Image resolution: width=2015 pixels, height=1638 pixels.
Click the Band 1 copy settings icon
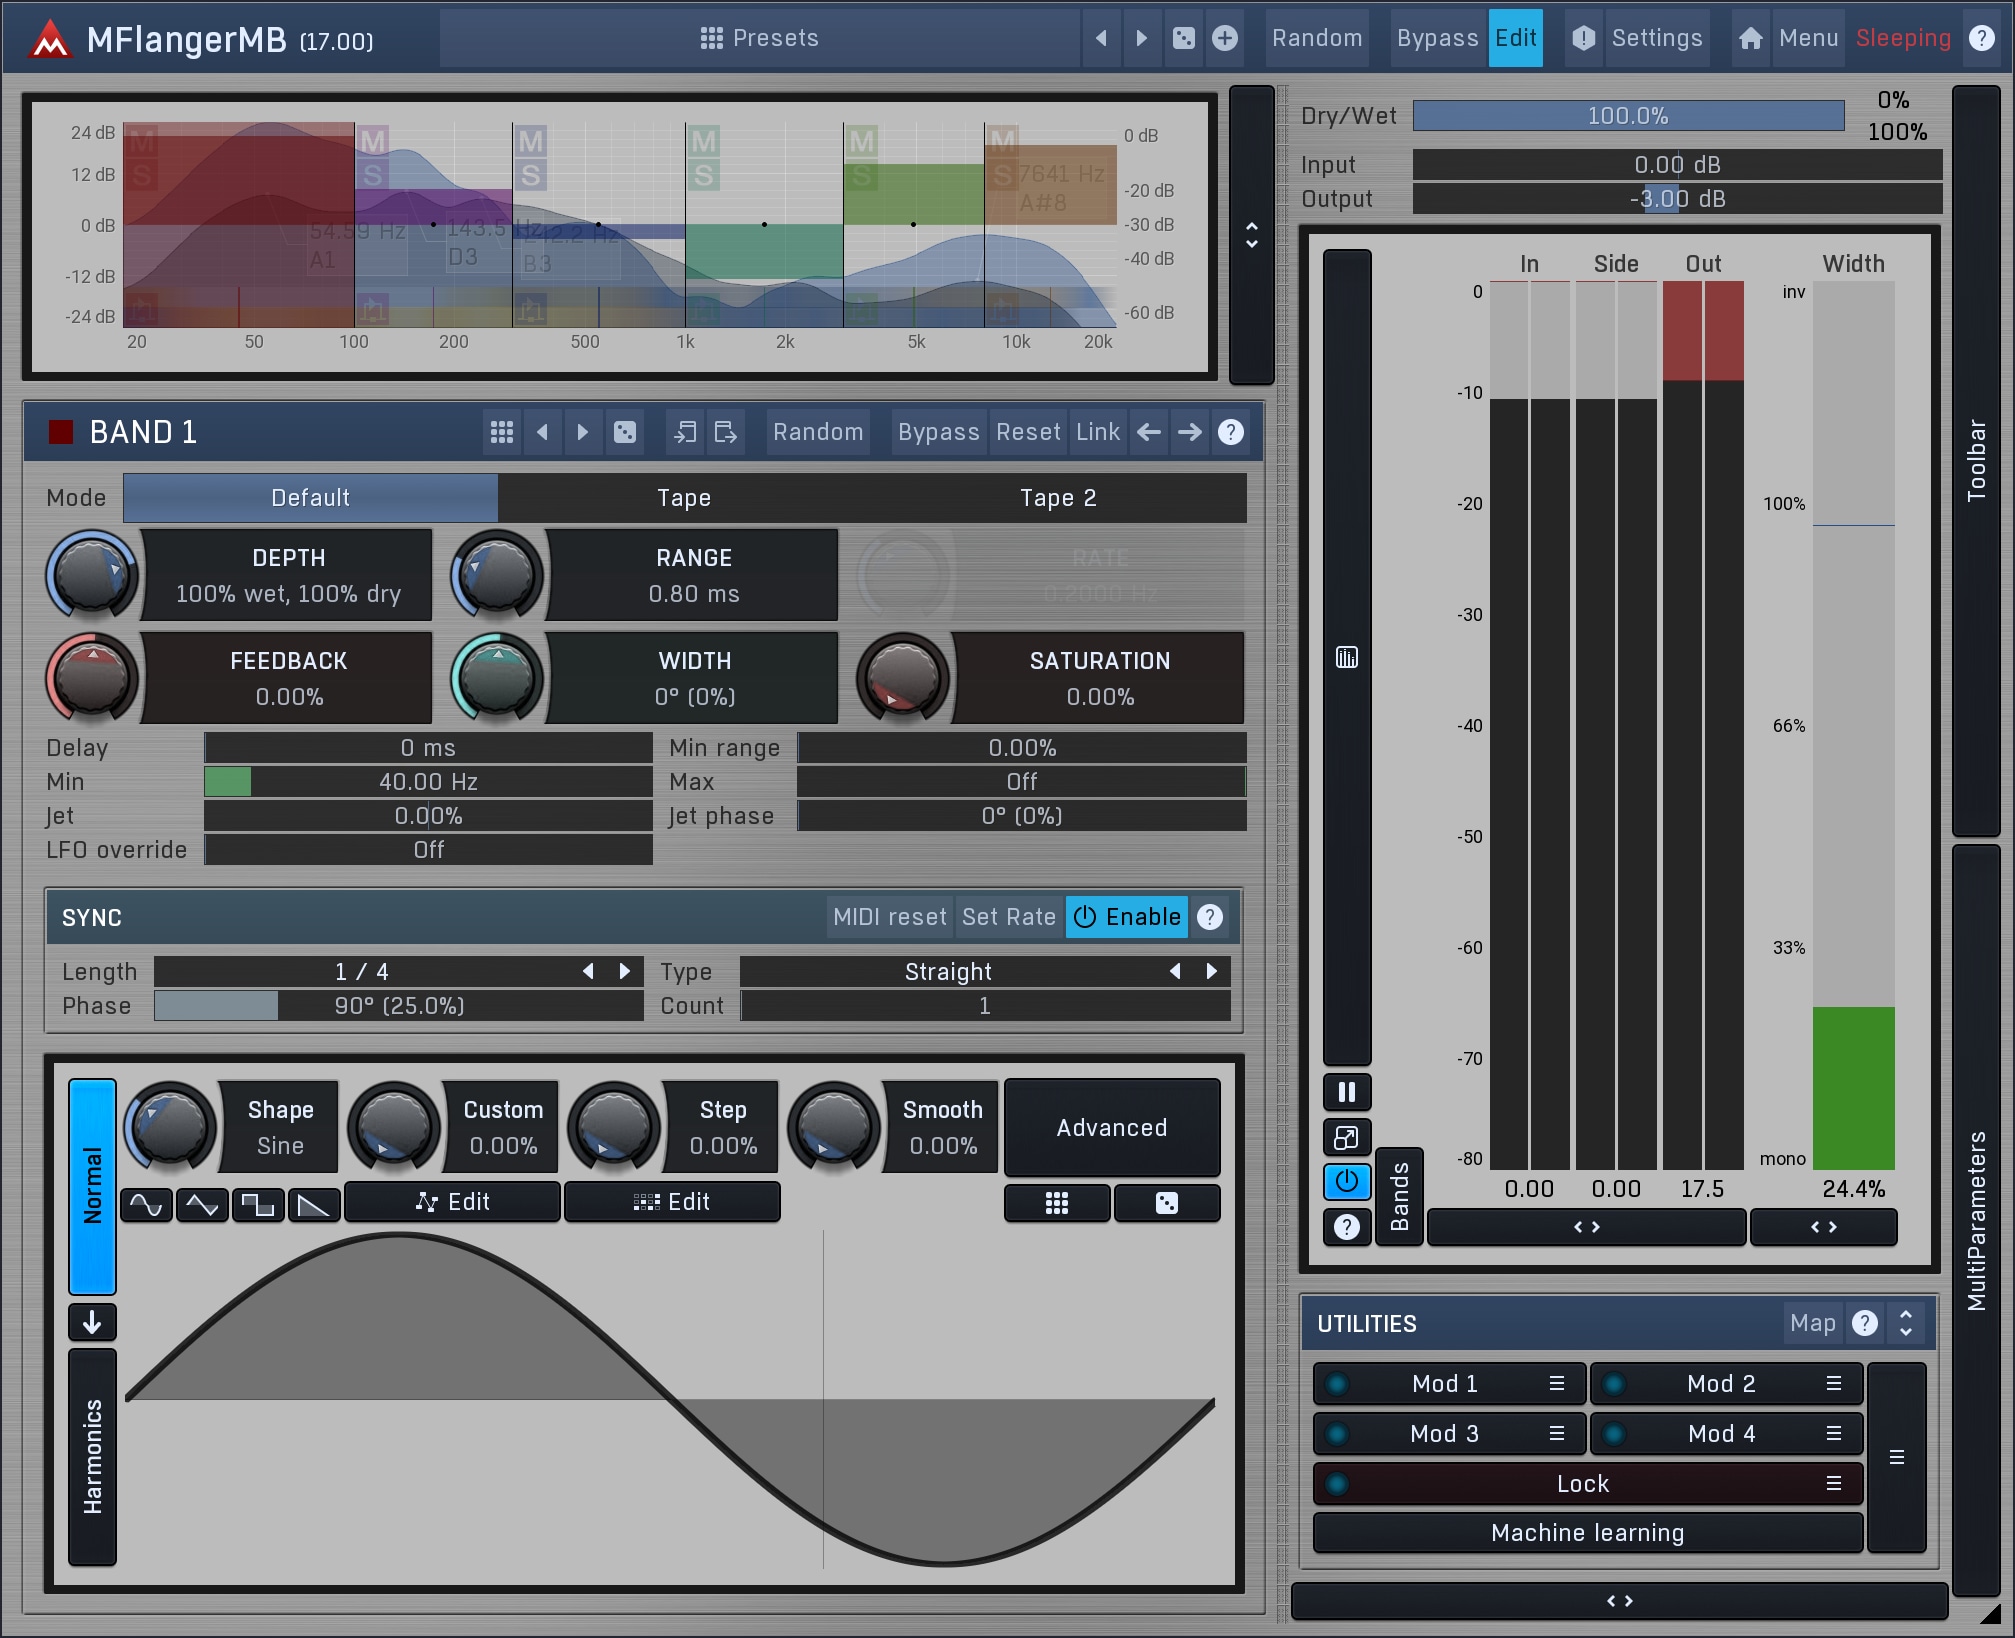point(685,432)
